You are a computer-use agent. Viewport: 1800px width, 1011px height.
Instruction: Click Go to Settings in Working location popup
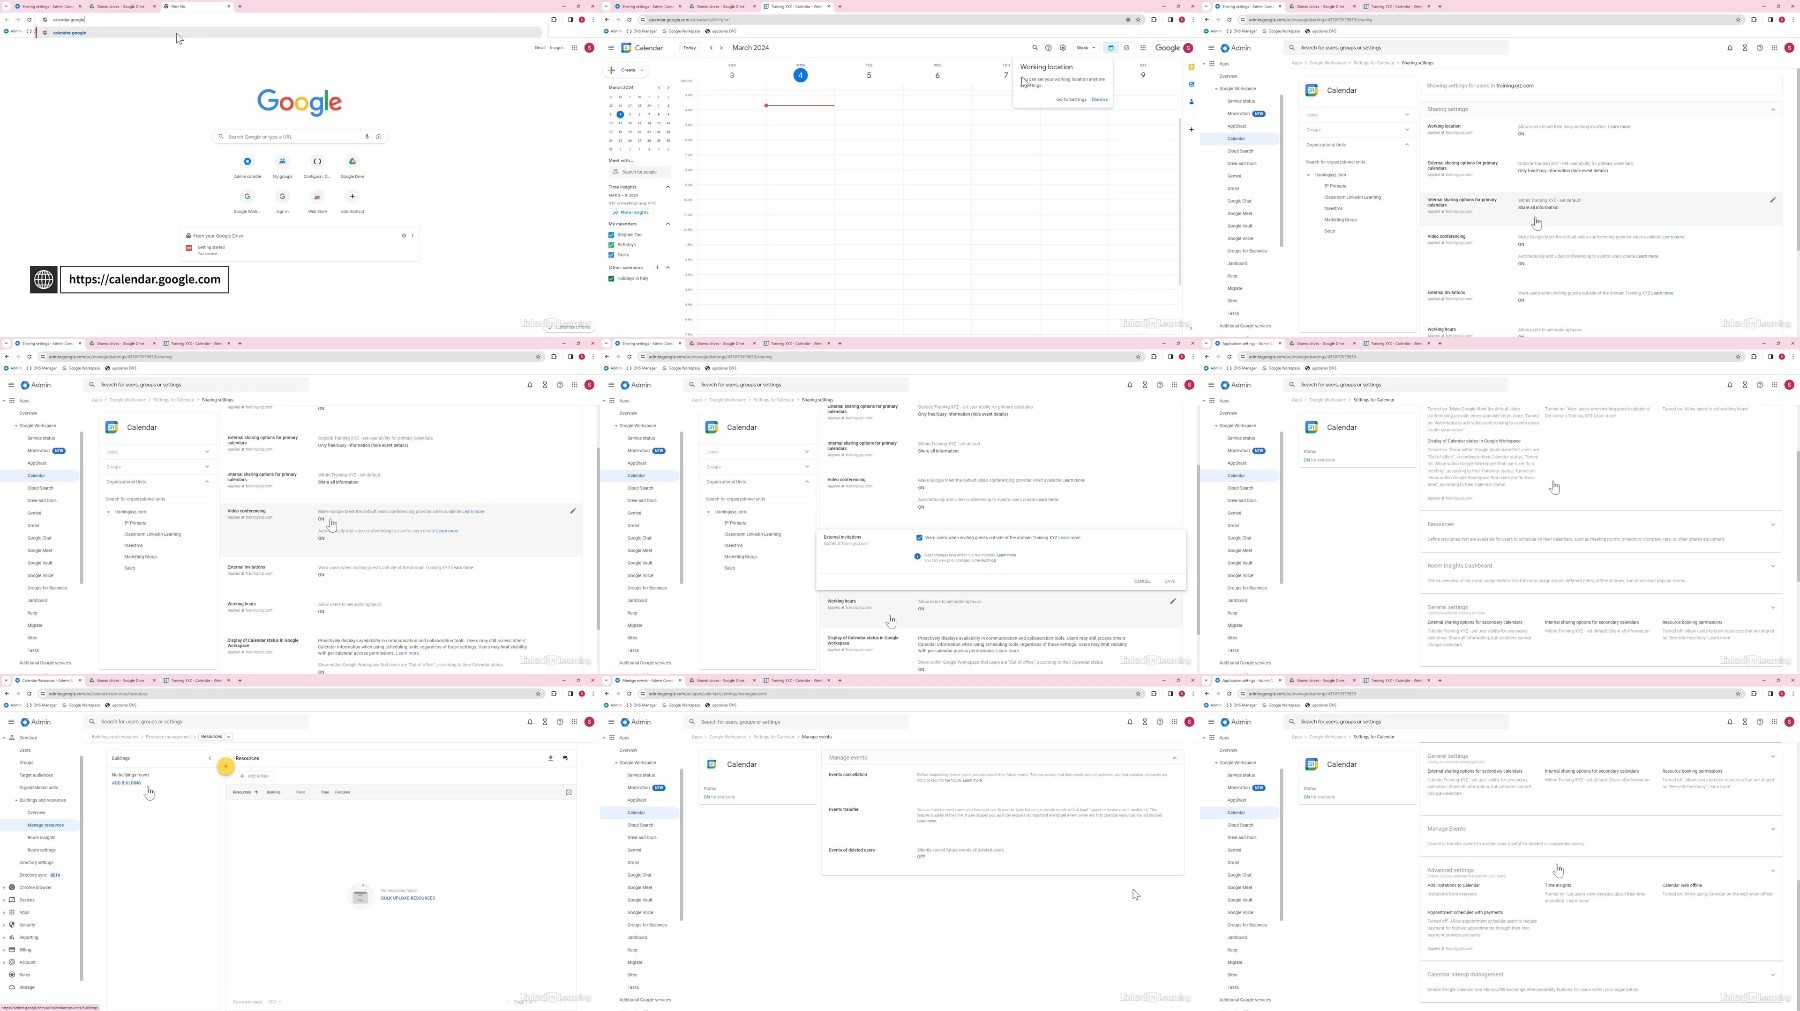[x=1071, y=100]
